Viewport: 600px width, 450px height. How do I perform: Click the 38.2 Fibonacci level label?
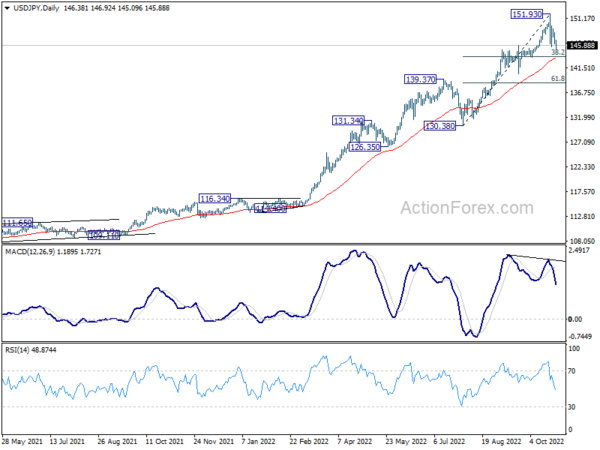557,51
